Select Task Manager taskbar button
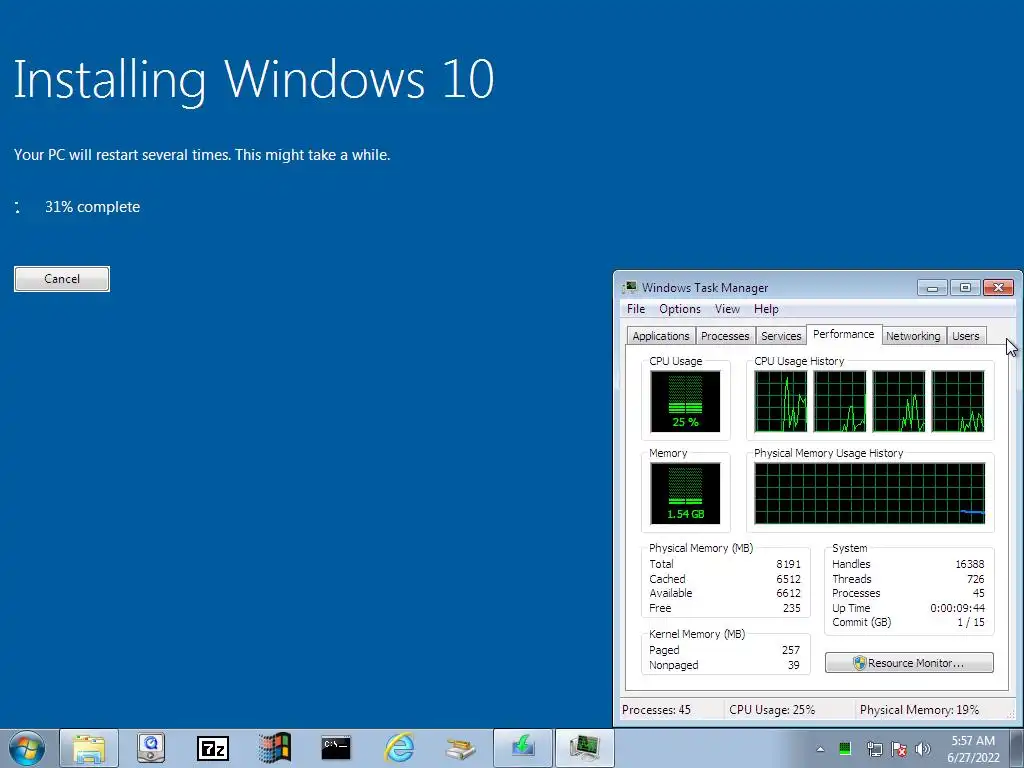This screenshot has width=1024, height=768. click(x=584, y=748)
